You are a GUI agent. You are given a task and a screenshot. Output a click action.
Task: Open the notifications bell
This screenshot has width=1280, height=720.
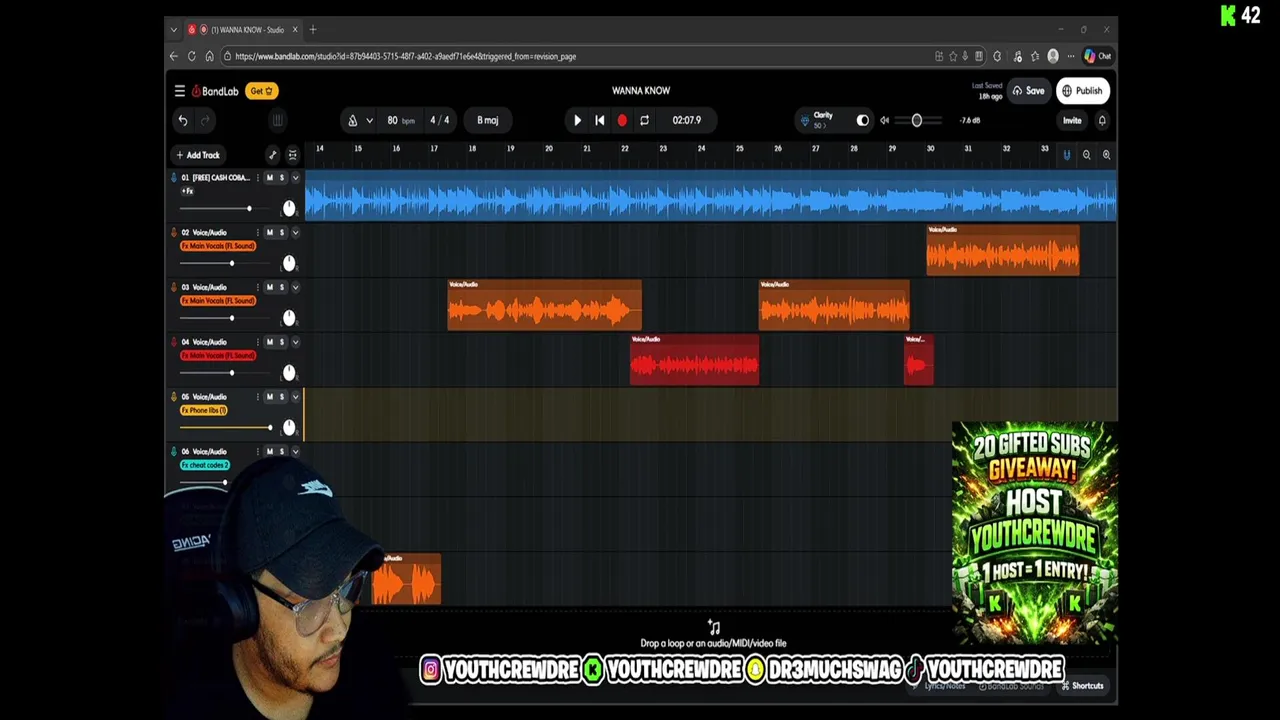pos(1102,120)
